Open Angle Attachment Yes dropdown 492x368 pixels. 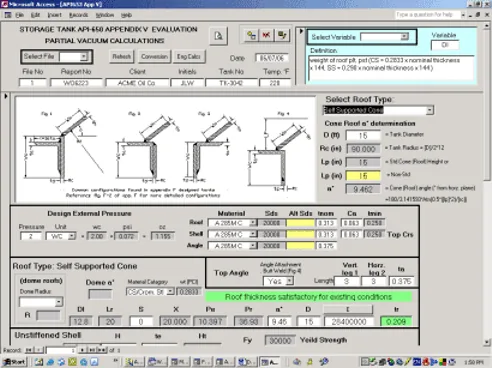click(290, 281)
